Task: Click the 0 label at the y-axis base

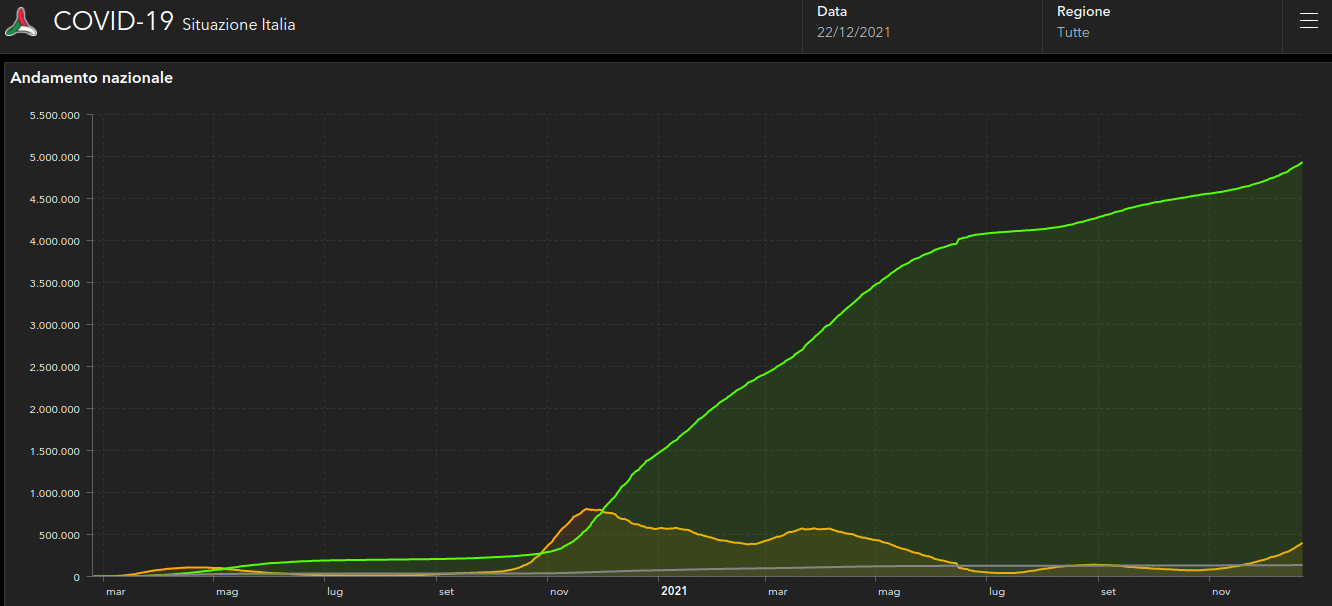Action: click(x=76, y=577)
